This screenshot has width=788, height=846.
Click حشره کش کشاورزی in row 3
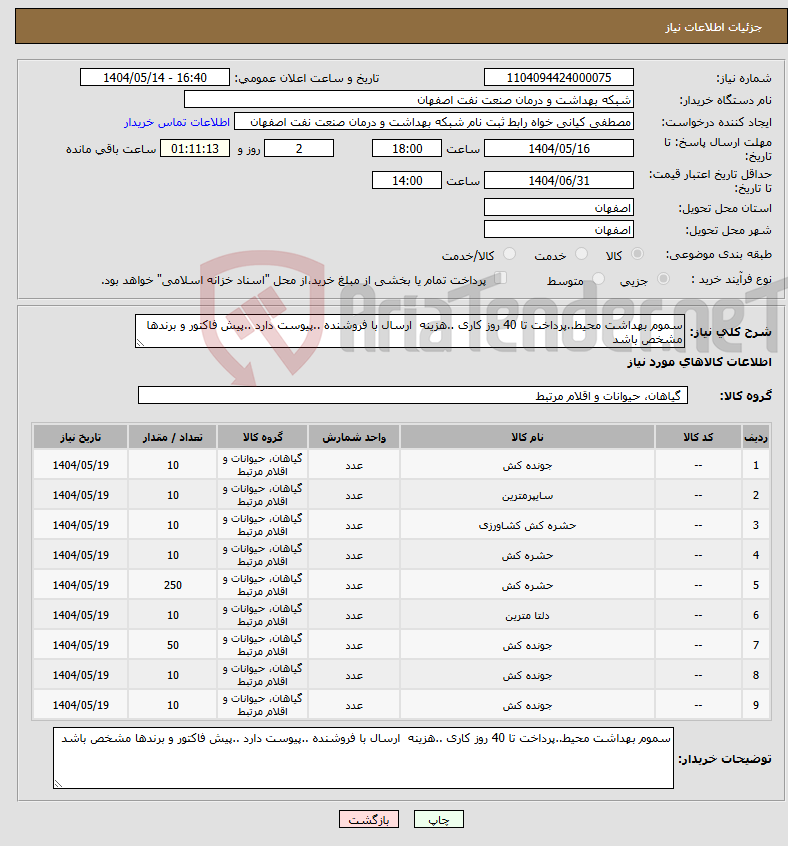click(x=527, y=525)
